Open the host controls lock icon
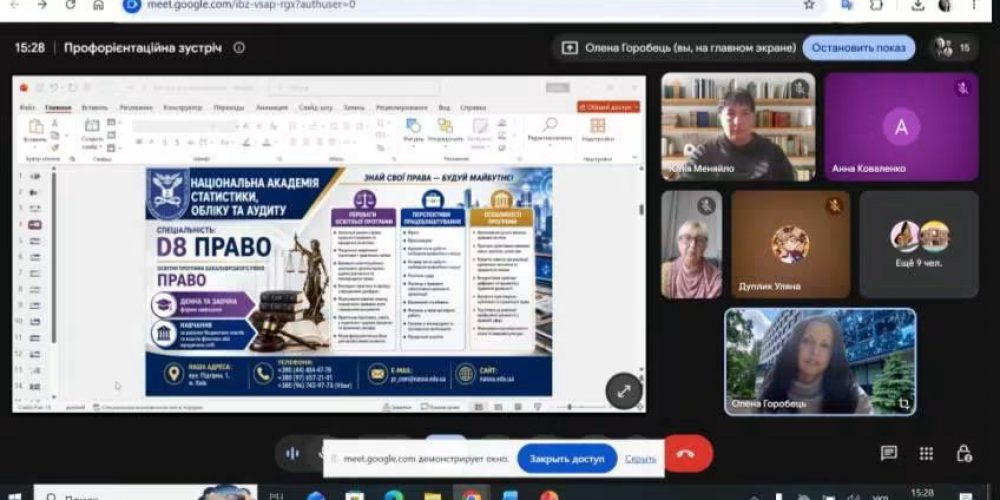 (964, 453)
